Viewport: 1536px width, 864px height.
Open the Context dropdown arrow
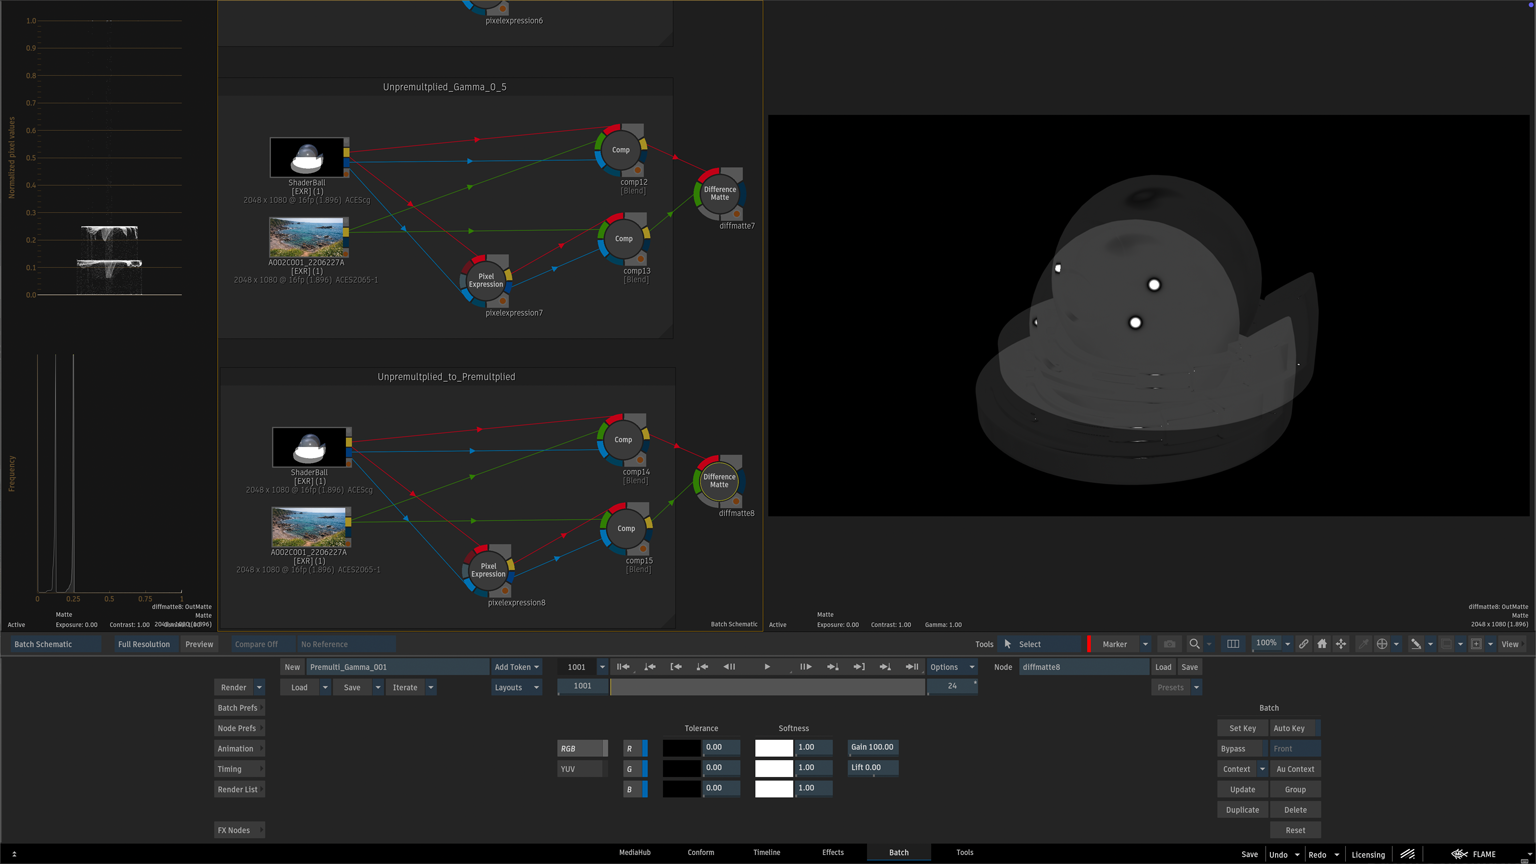point(1262,769)
